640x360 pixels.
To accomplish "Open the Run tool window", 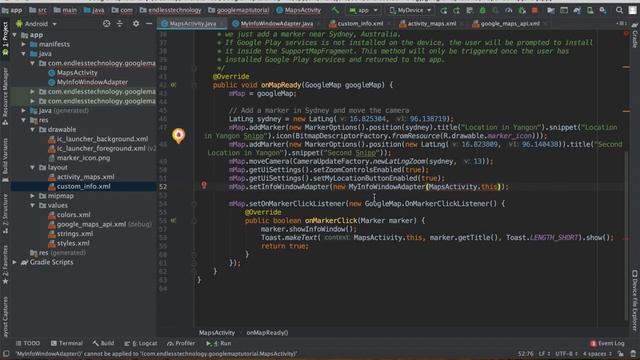I will click(x=219, y=343).
